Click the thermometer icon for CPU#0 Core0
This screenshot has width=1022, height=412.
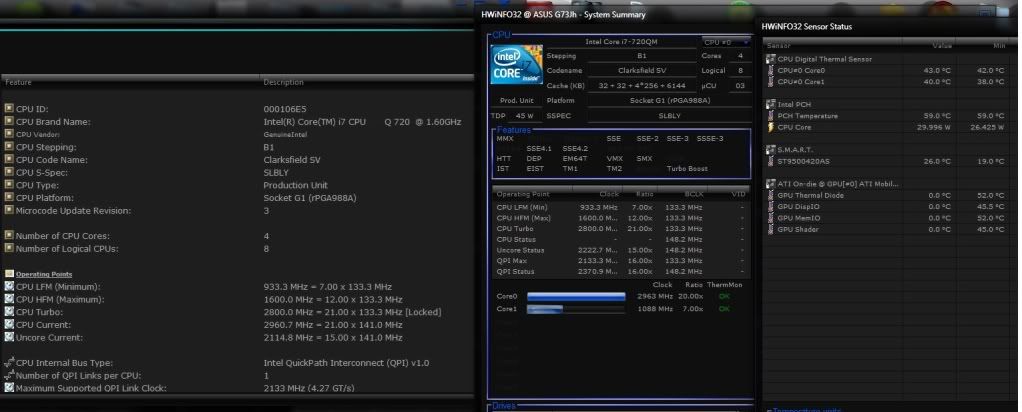[x=771, y=70]
